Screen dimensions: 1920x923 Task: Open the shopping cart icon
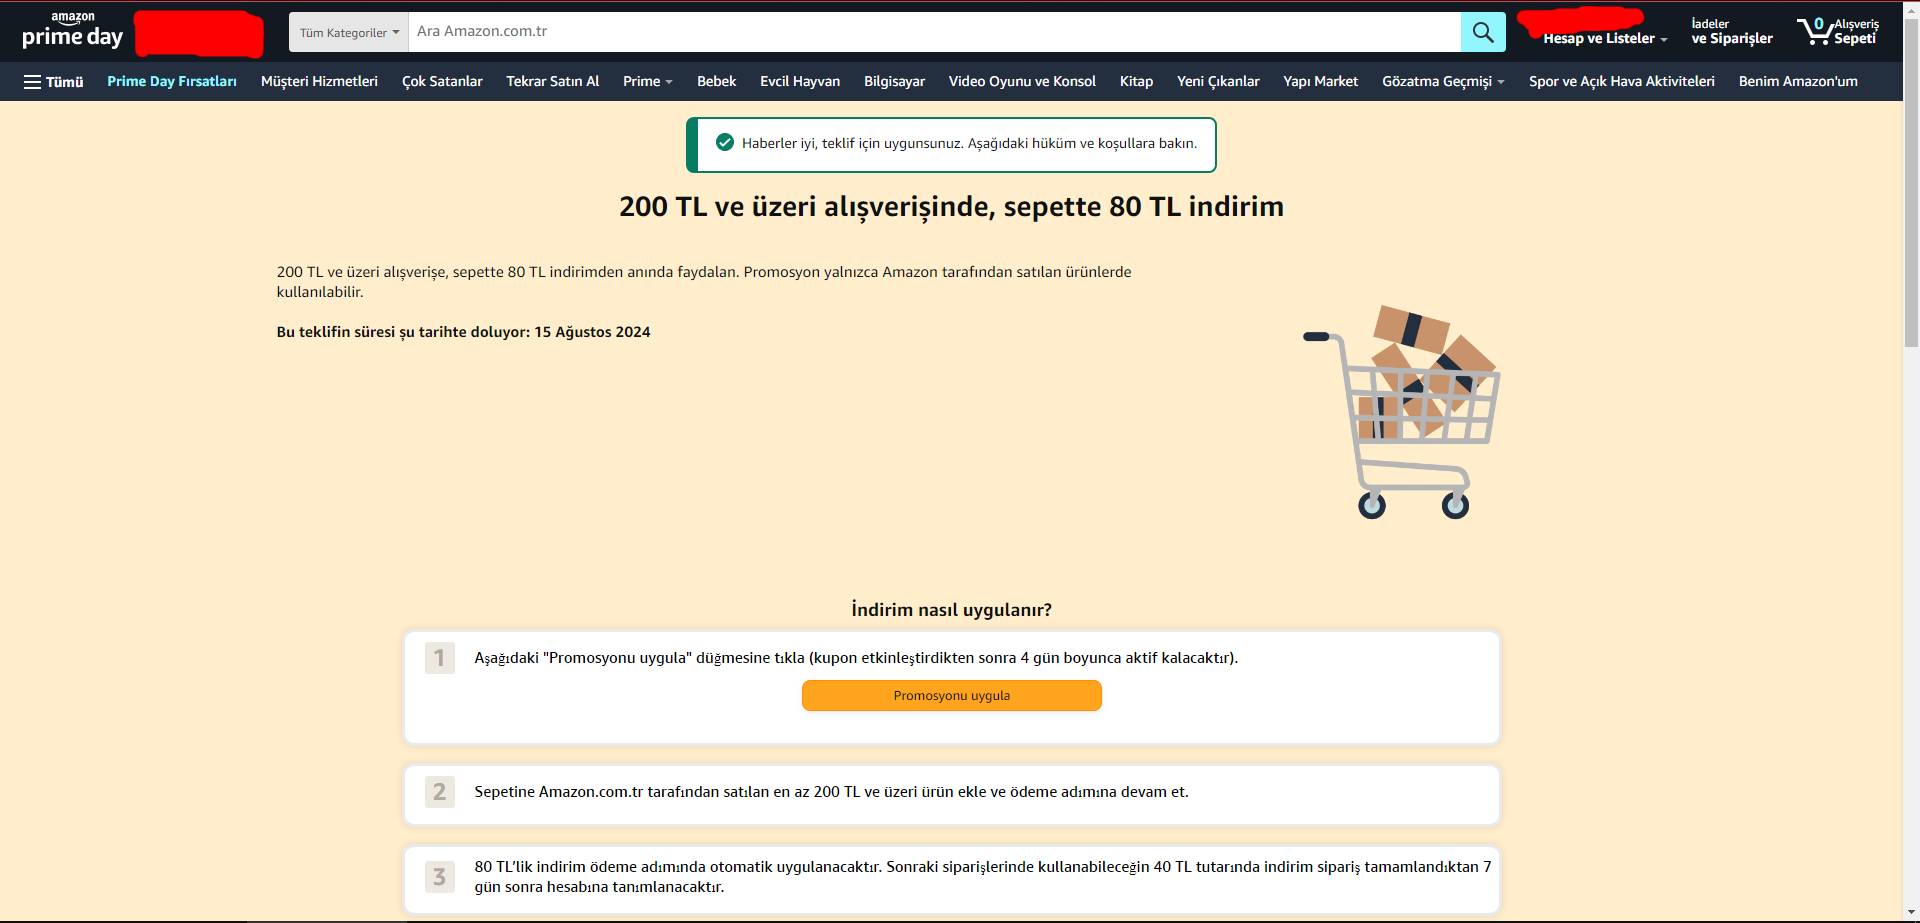click(x=1838, y=32)
